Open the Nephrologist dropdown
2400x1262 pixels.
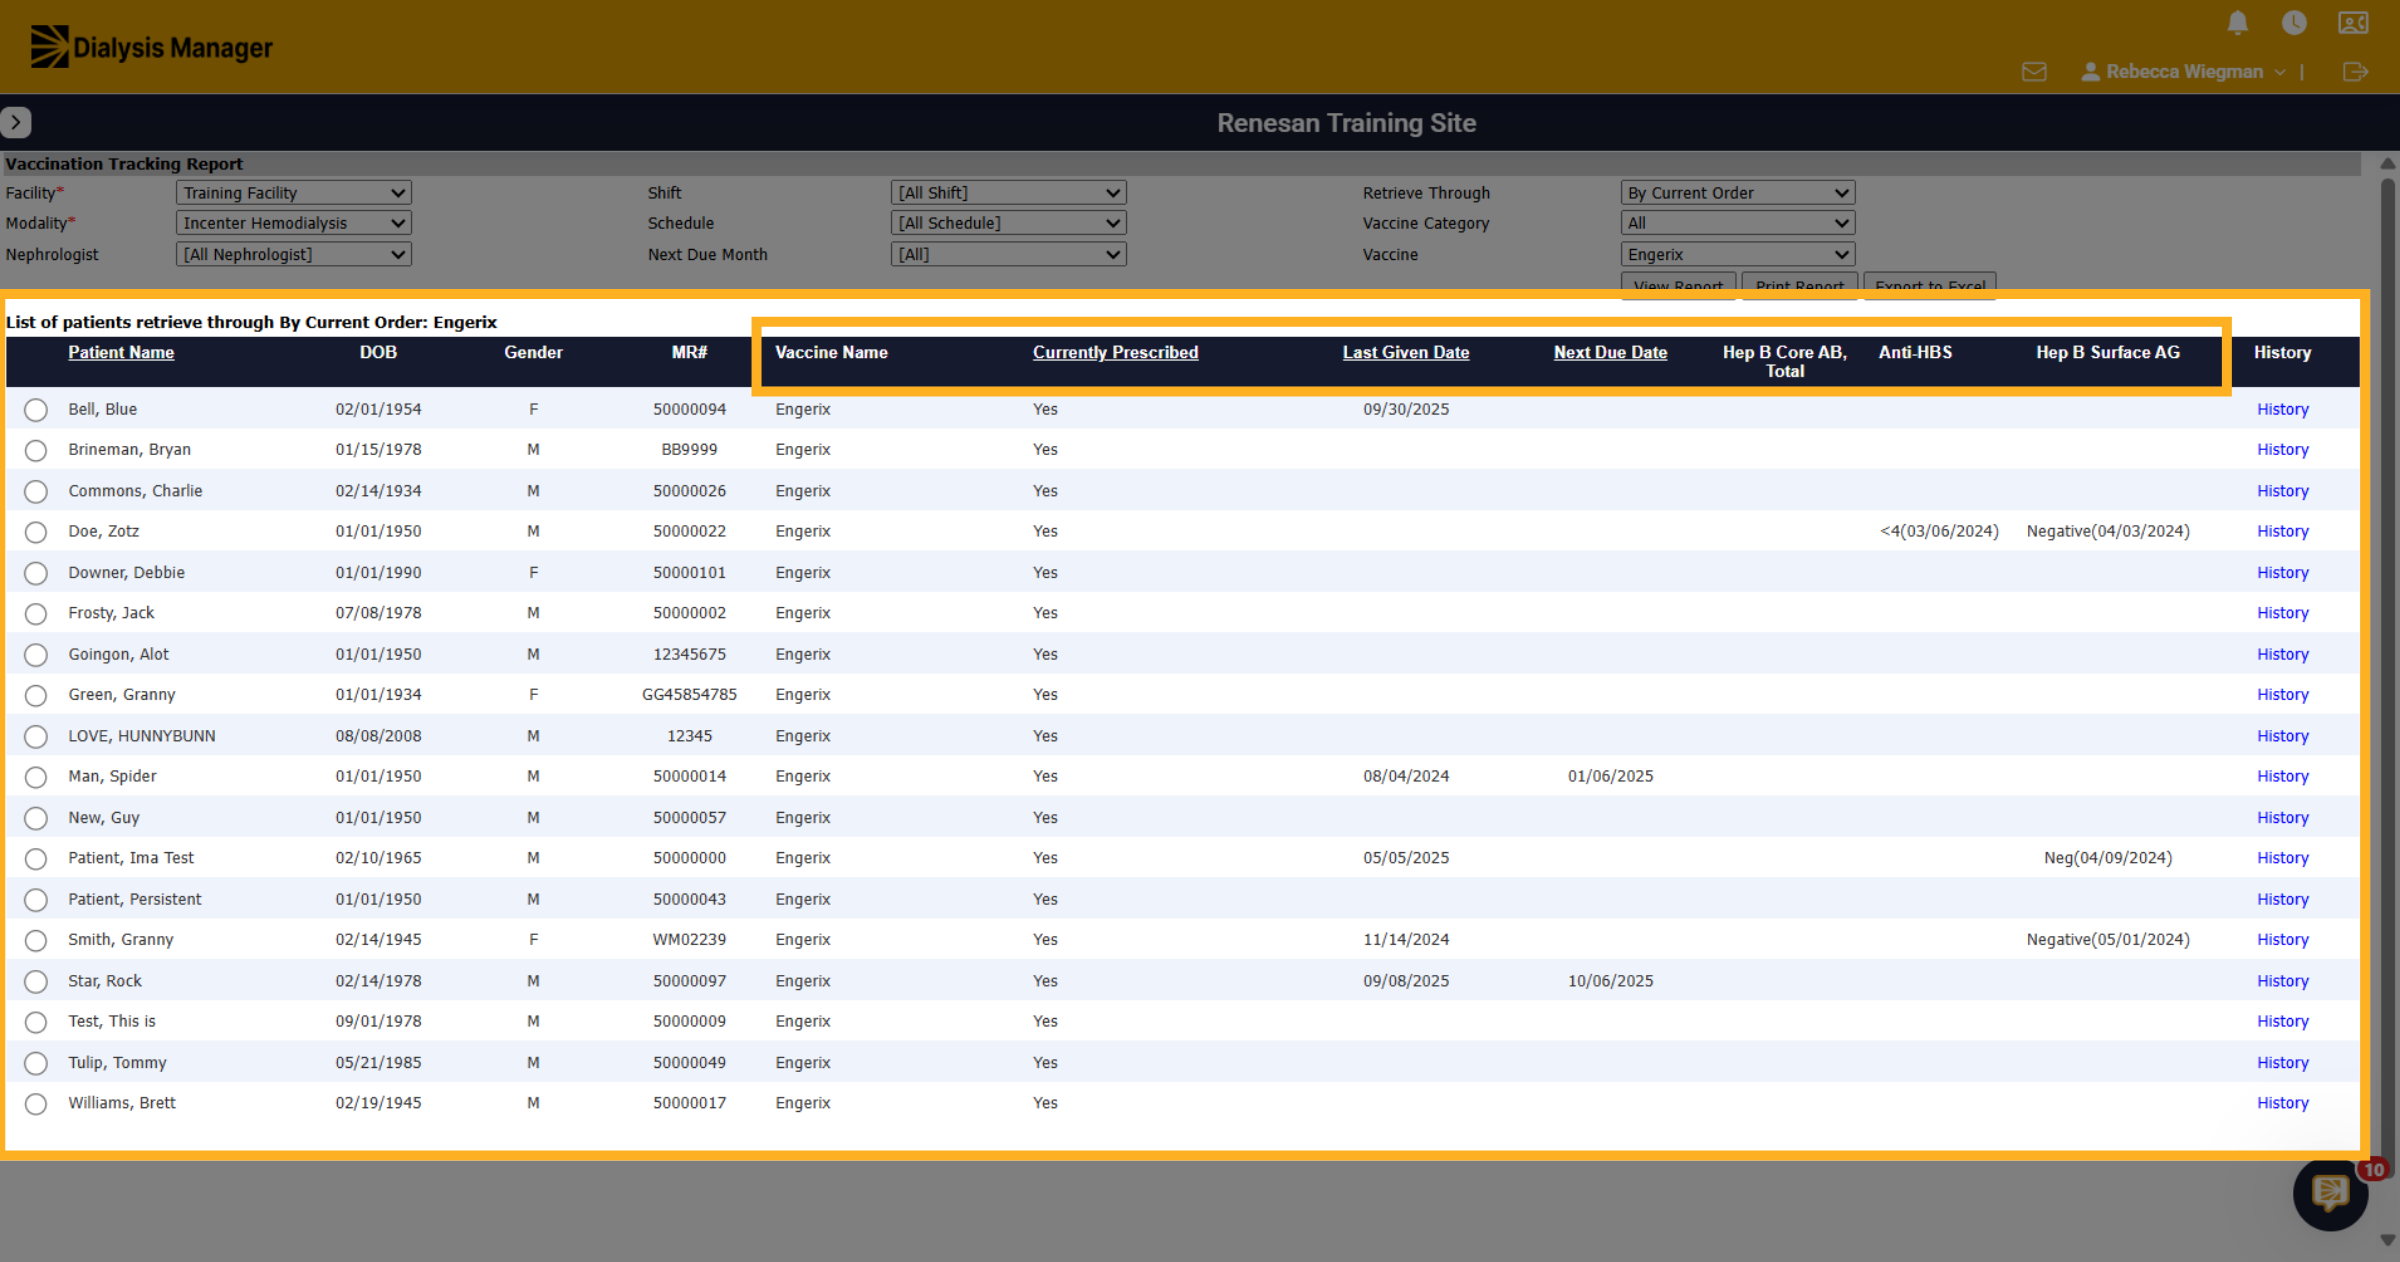click(x=293, y=255)
